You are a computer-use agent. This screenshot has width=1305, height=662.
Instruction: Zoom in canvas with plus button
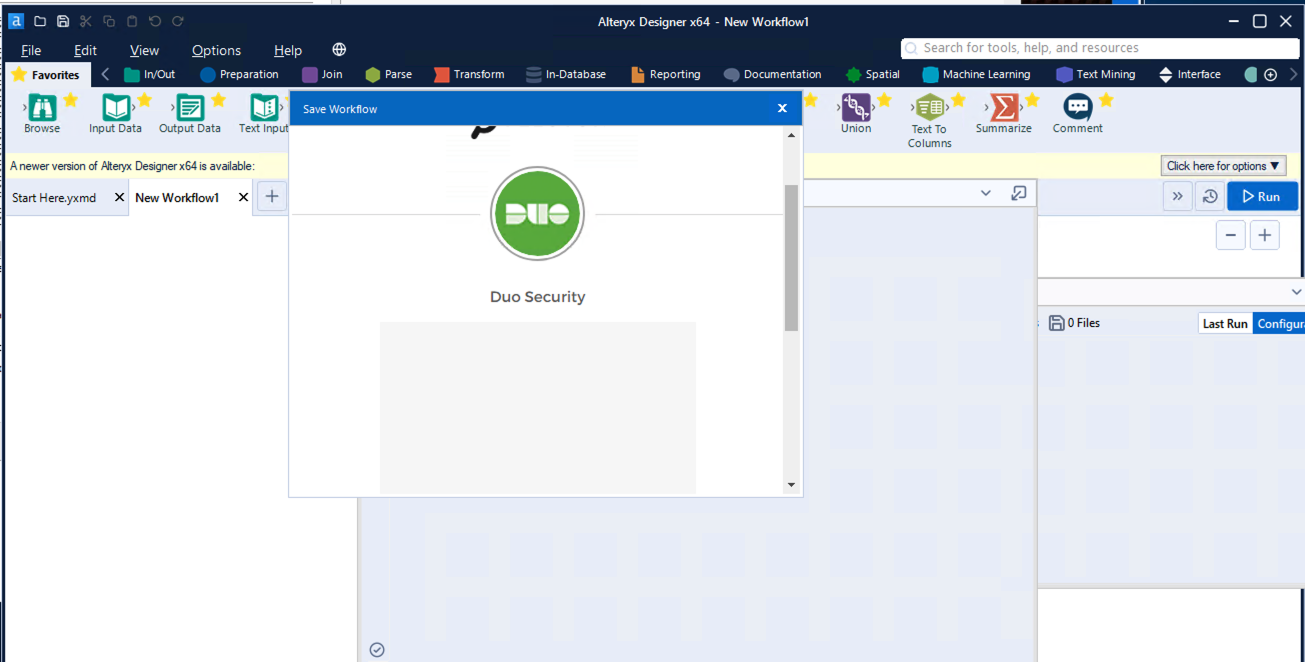pos(1265,235)
